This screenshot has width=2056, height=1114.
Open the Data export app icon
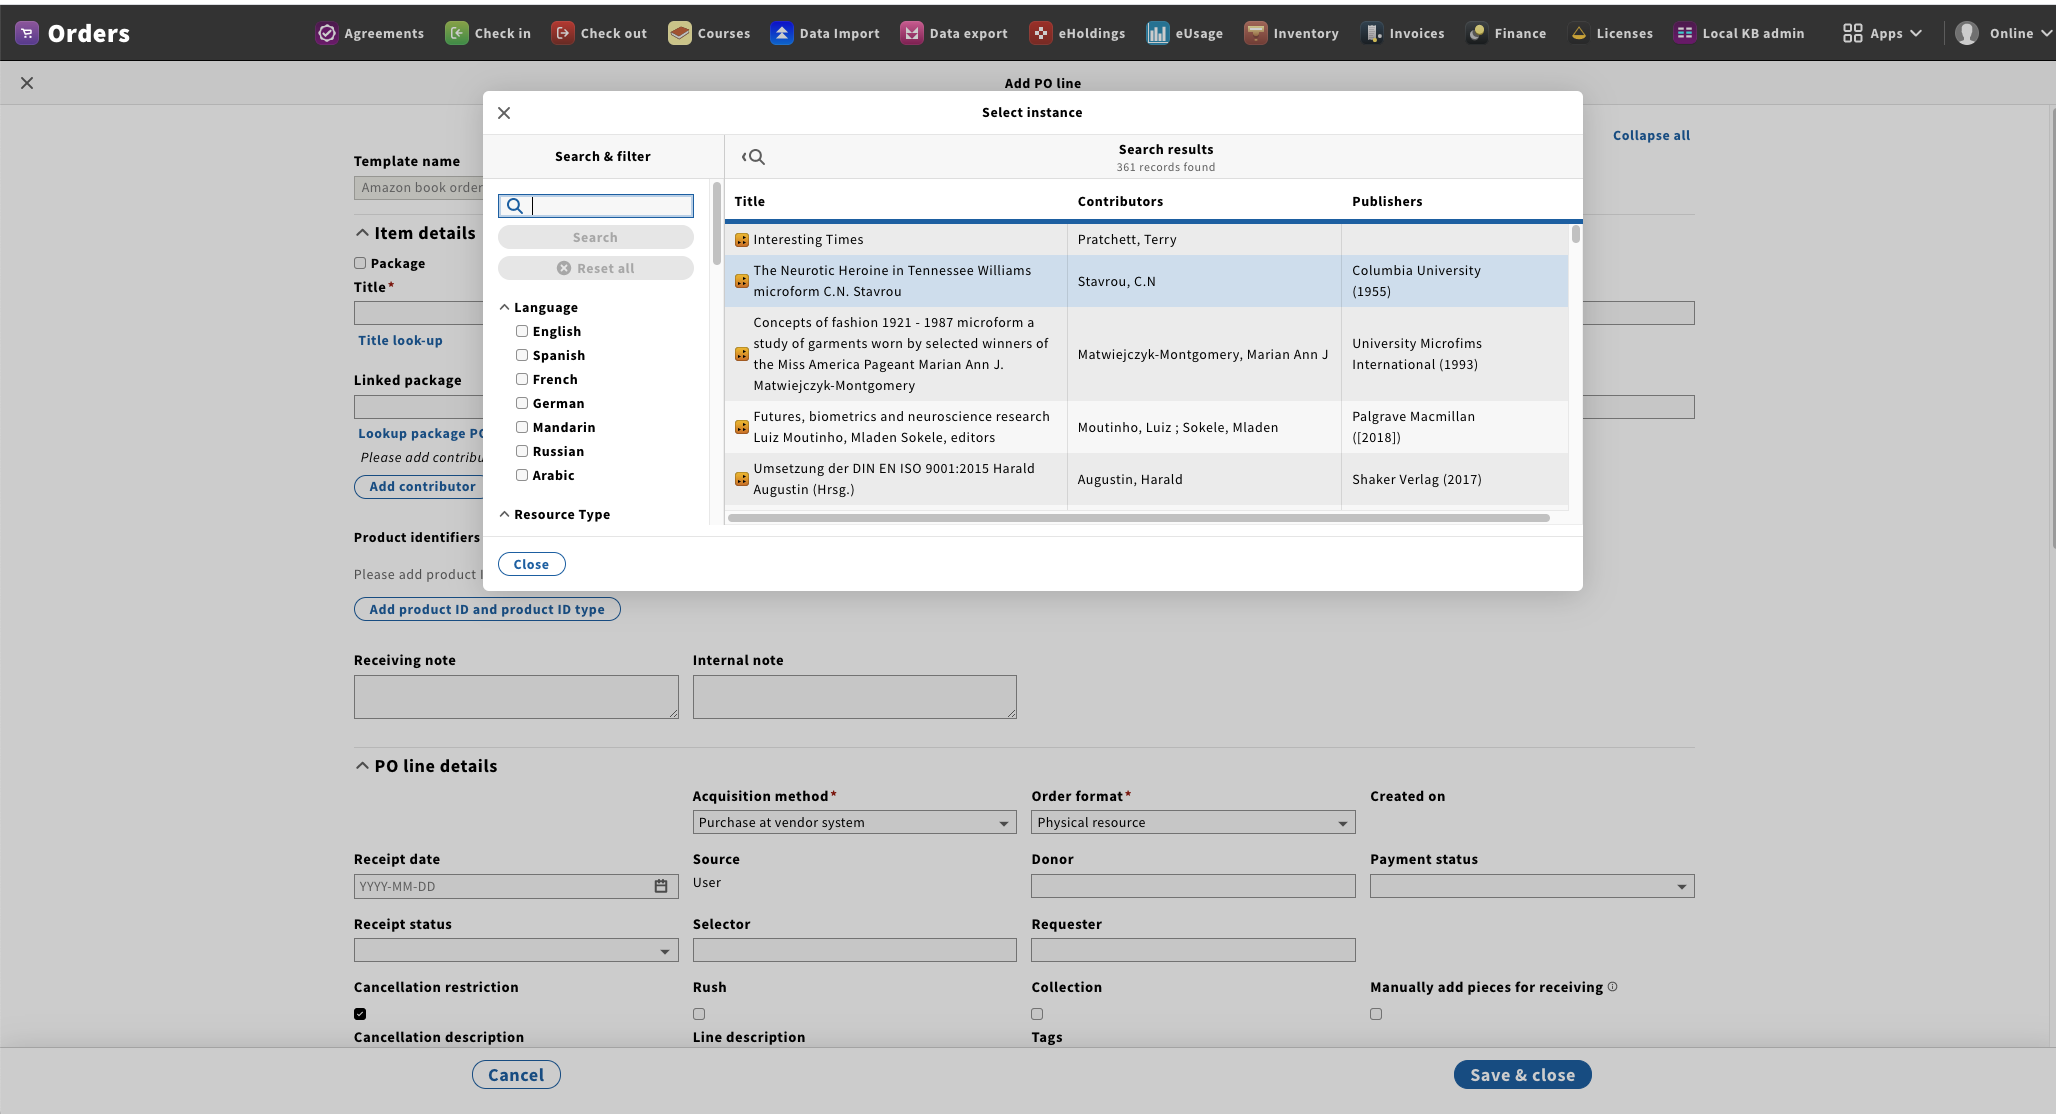pos(911,33)
